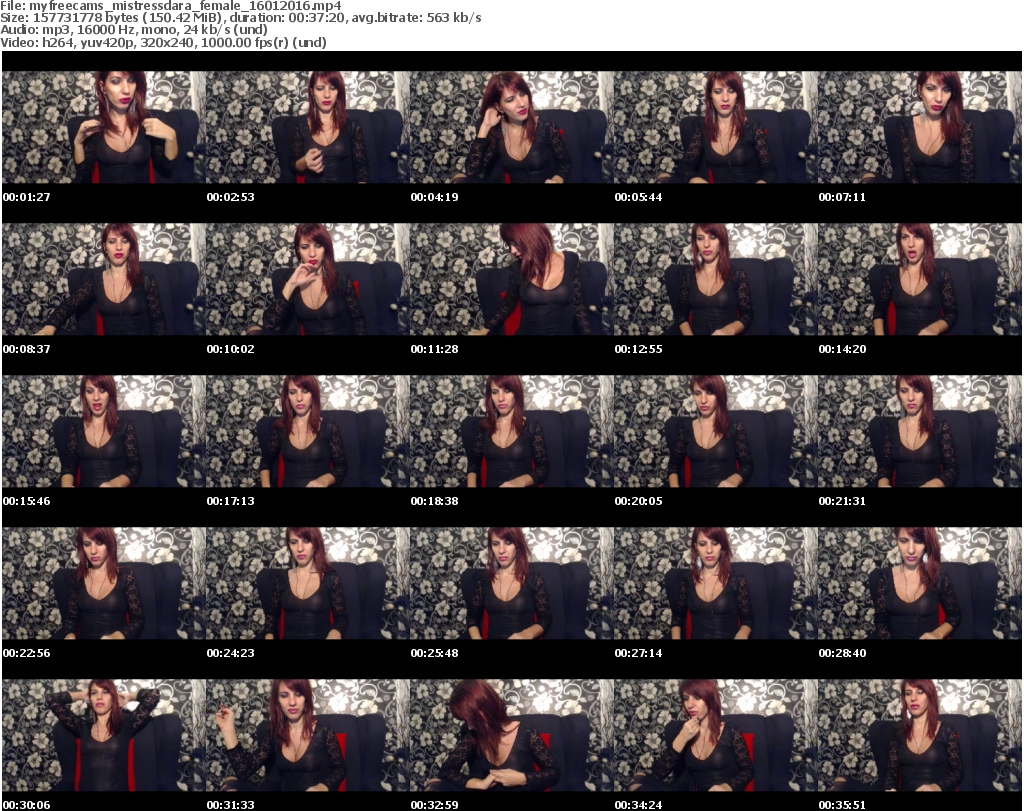Image resolution: width=1024 pixels, height=811 pixels.
Task: Click the timestamp text 00:12:55
Action: 638,349
